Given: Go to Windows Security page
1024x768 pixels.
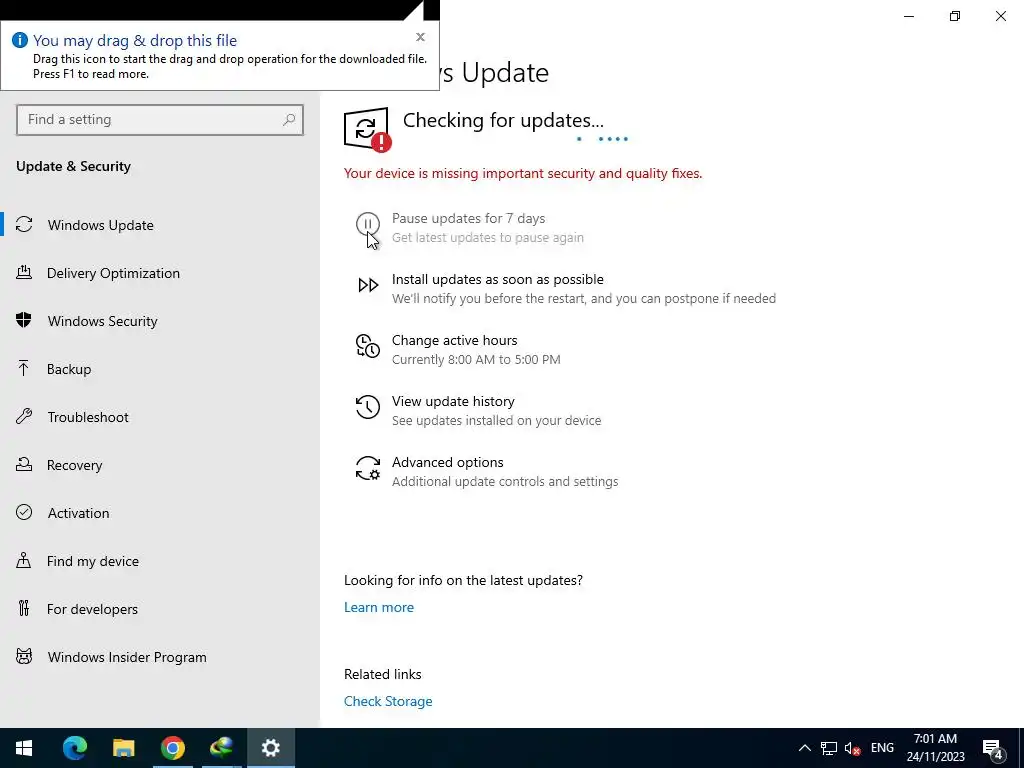Looking at the screenshot, I should (x=160, y=321).
